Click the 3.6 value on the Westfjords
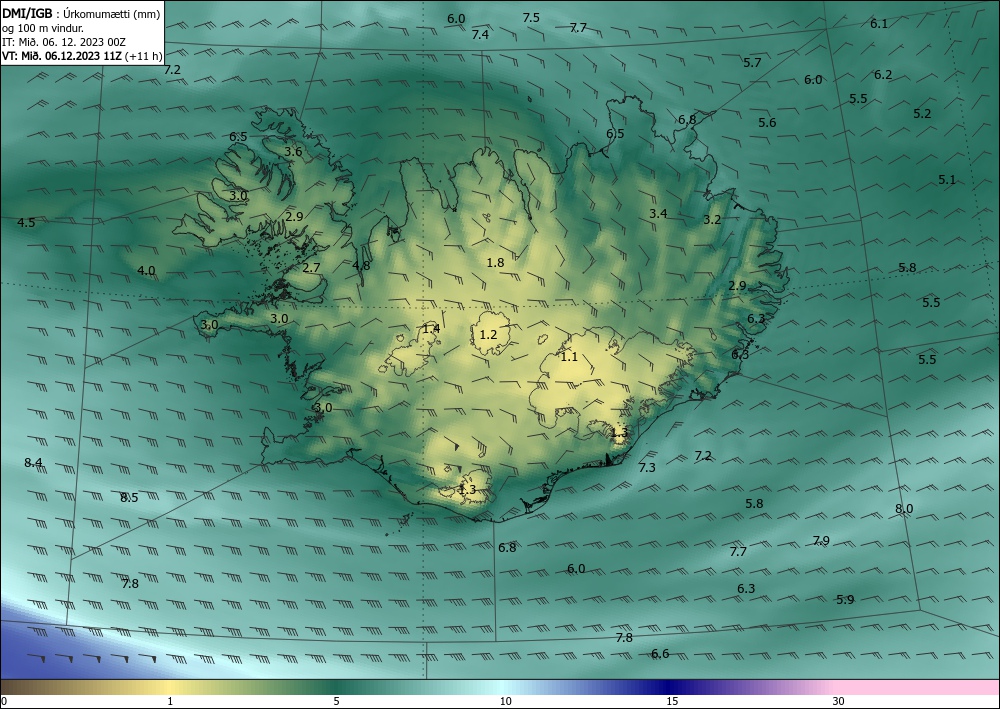1000x709 pixels. point(293,152)
